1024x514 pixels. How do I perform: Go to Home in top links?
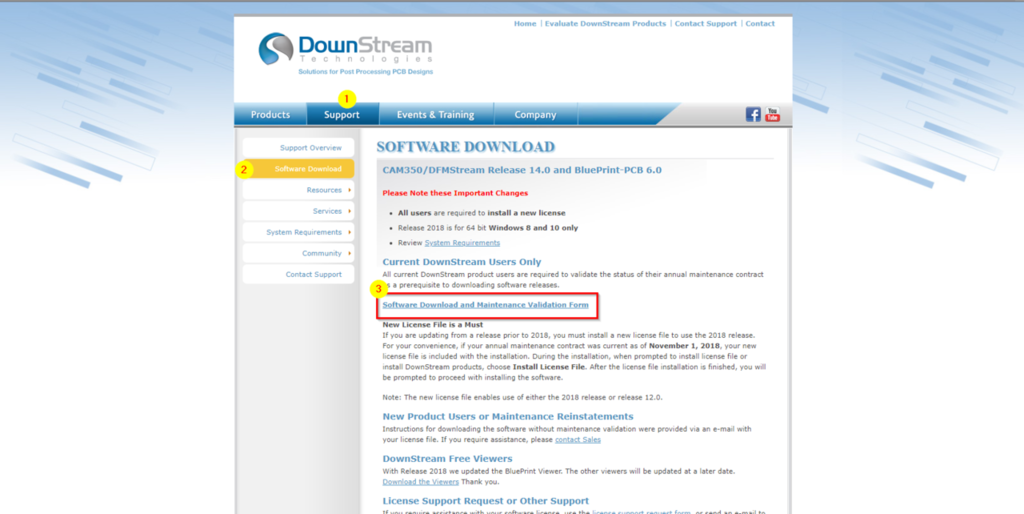(x=525, y=24)
